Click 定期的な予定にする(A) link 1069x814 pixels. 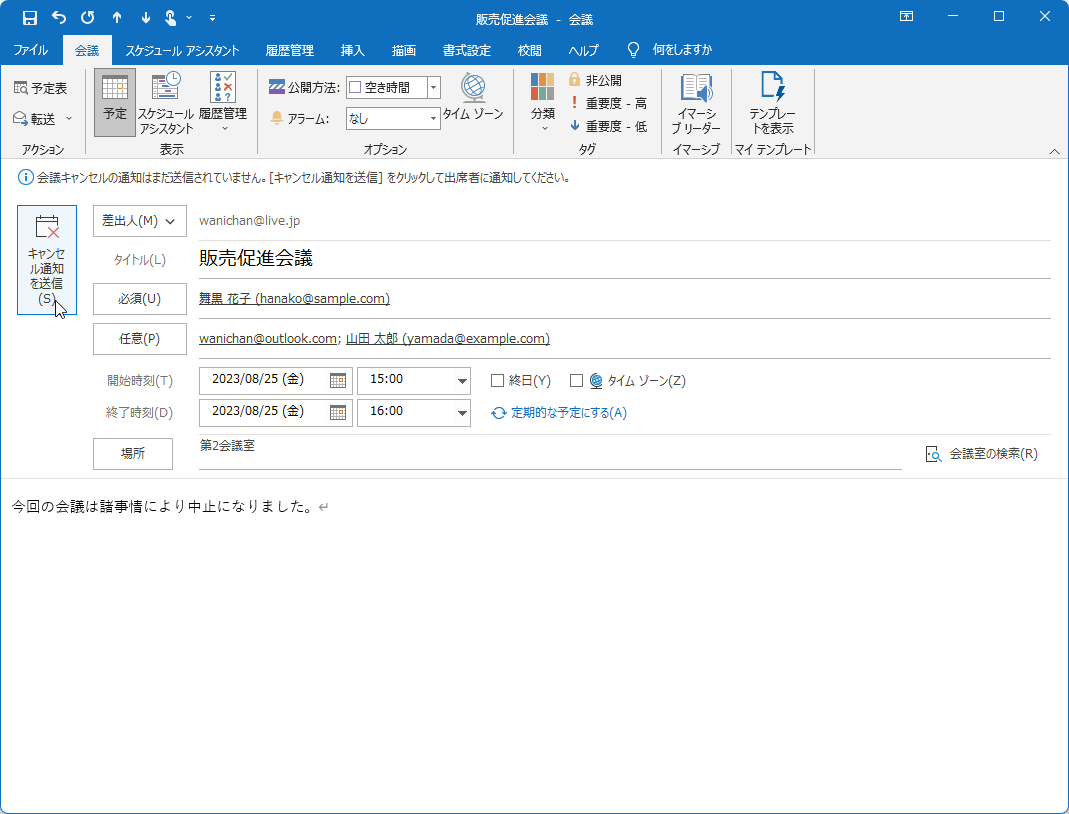[x=559, y=412]
